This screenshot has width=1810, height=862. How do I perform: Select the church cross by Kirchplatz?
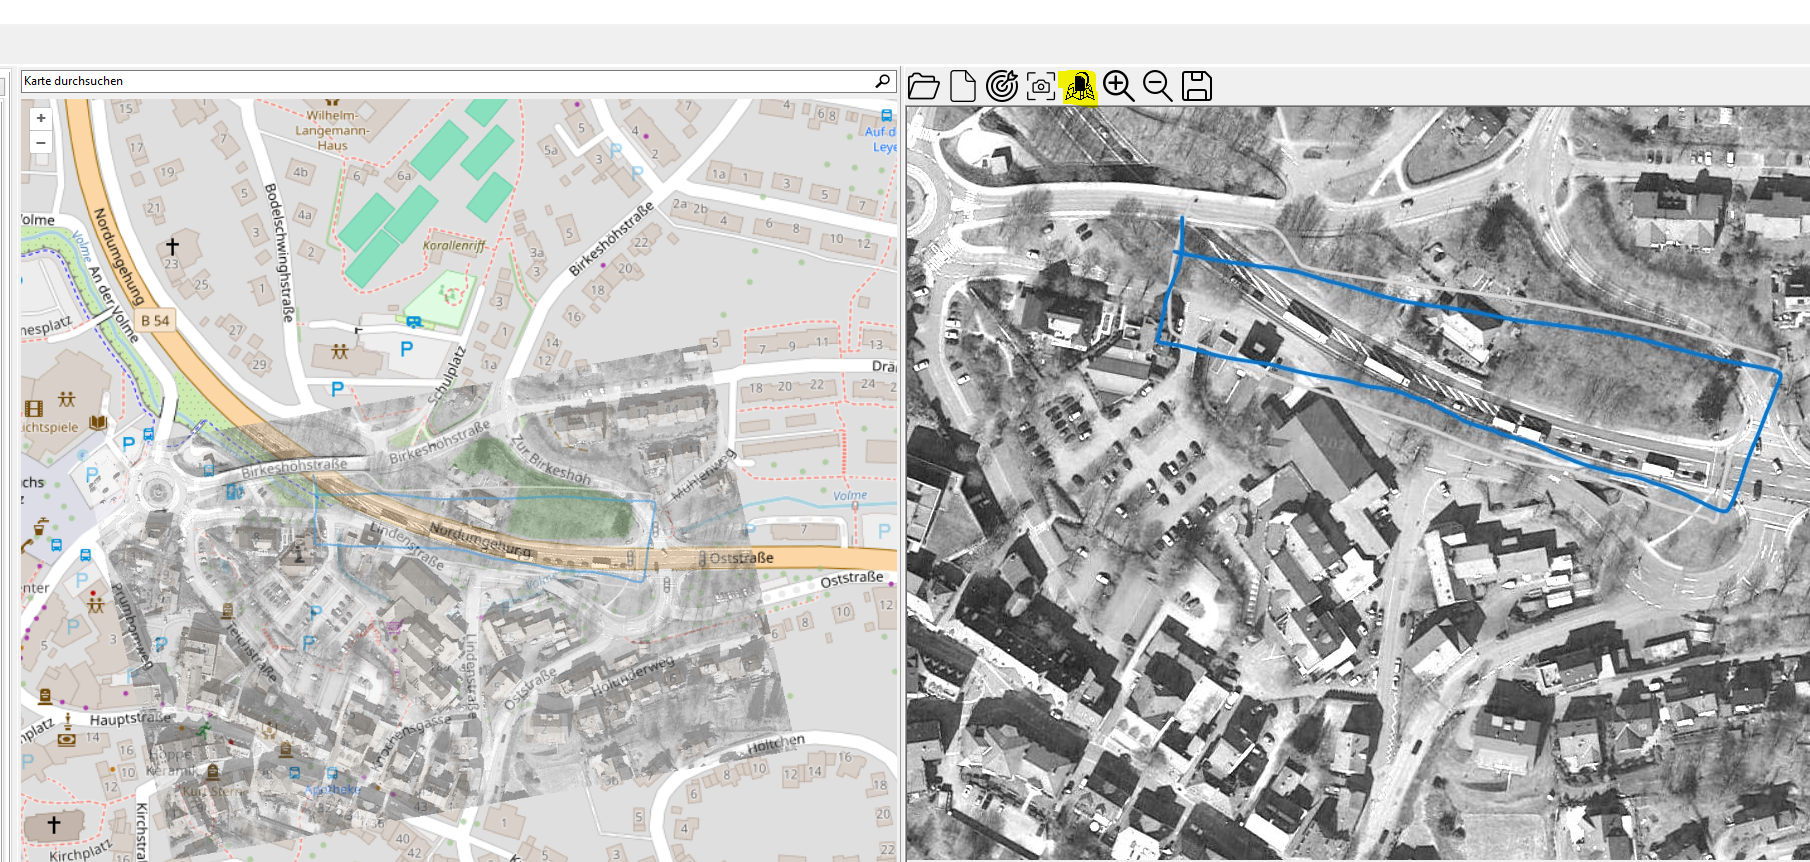click(x=54, y=824)
